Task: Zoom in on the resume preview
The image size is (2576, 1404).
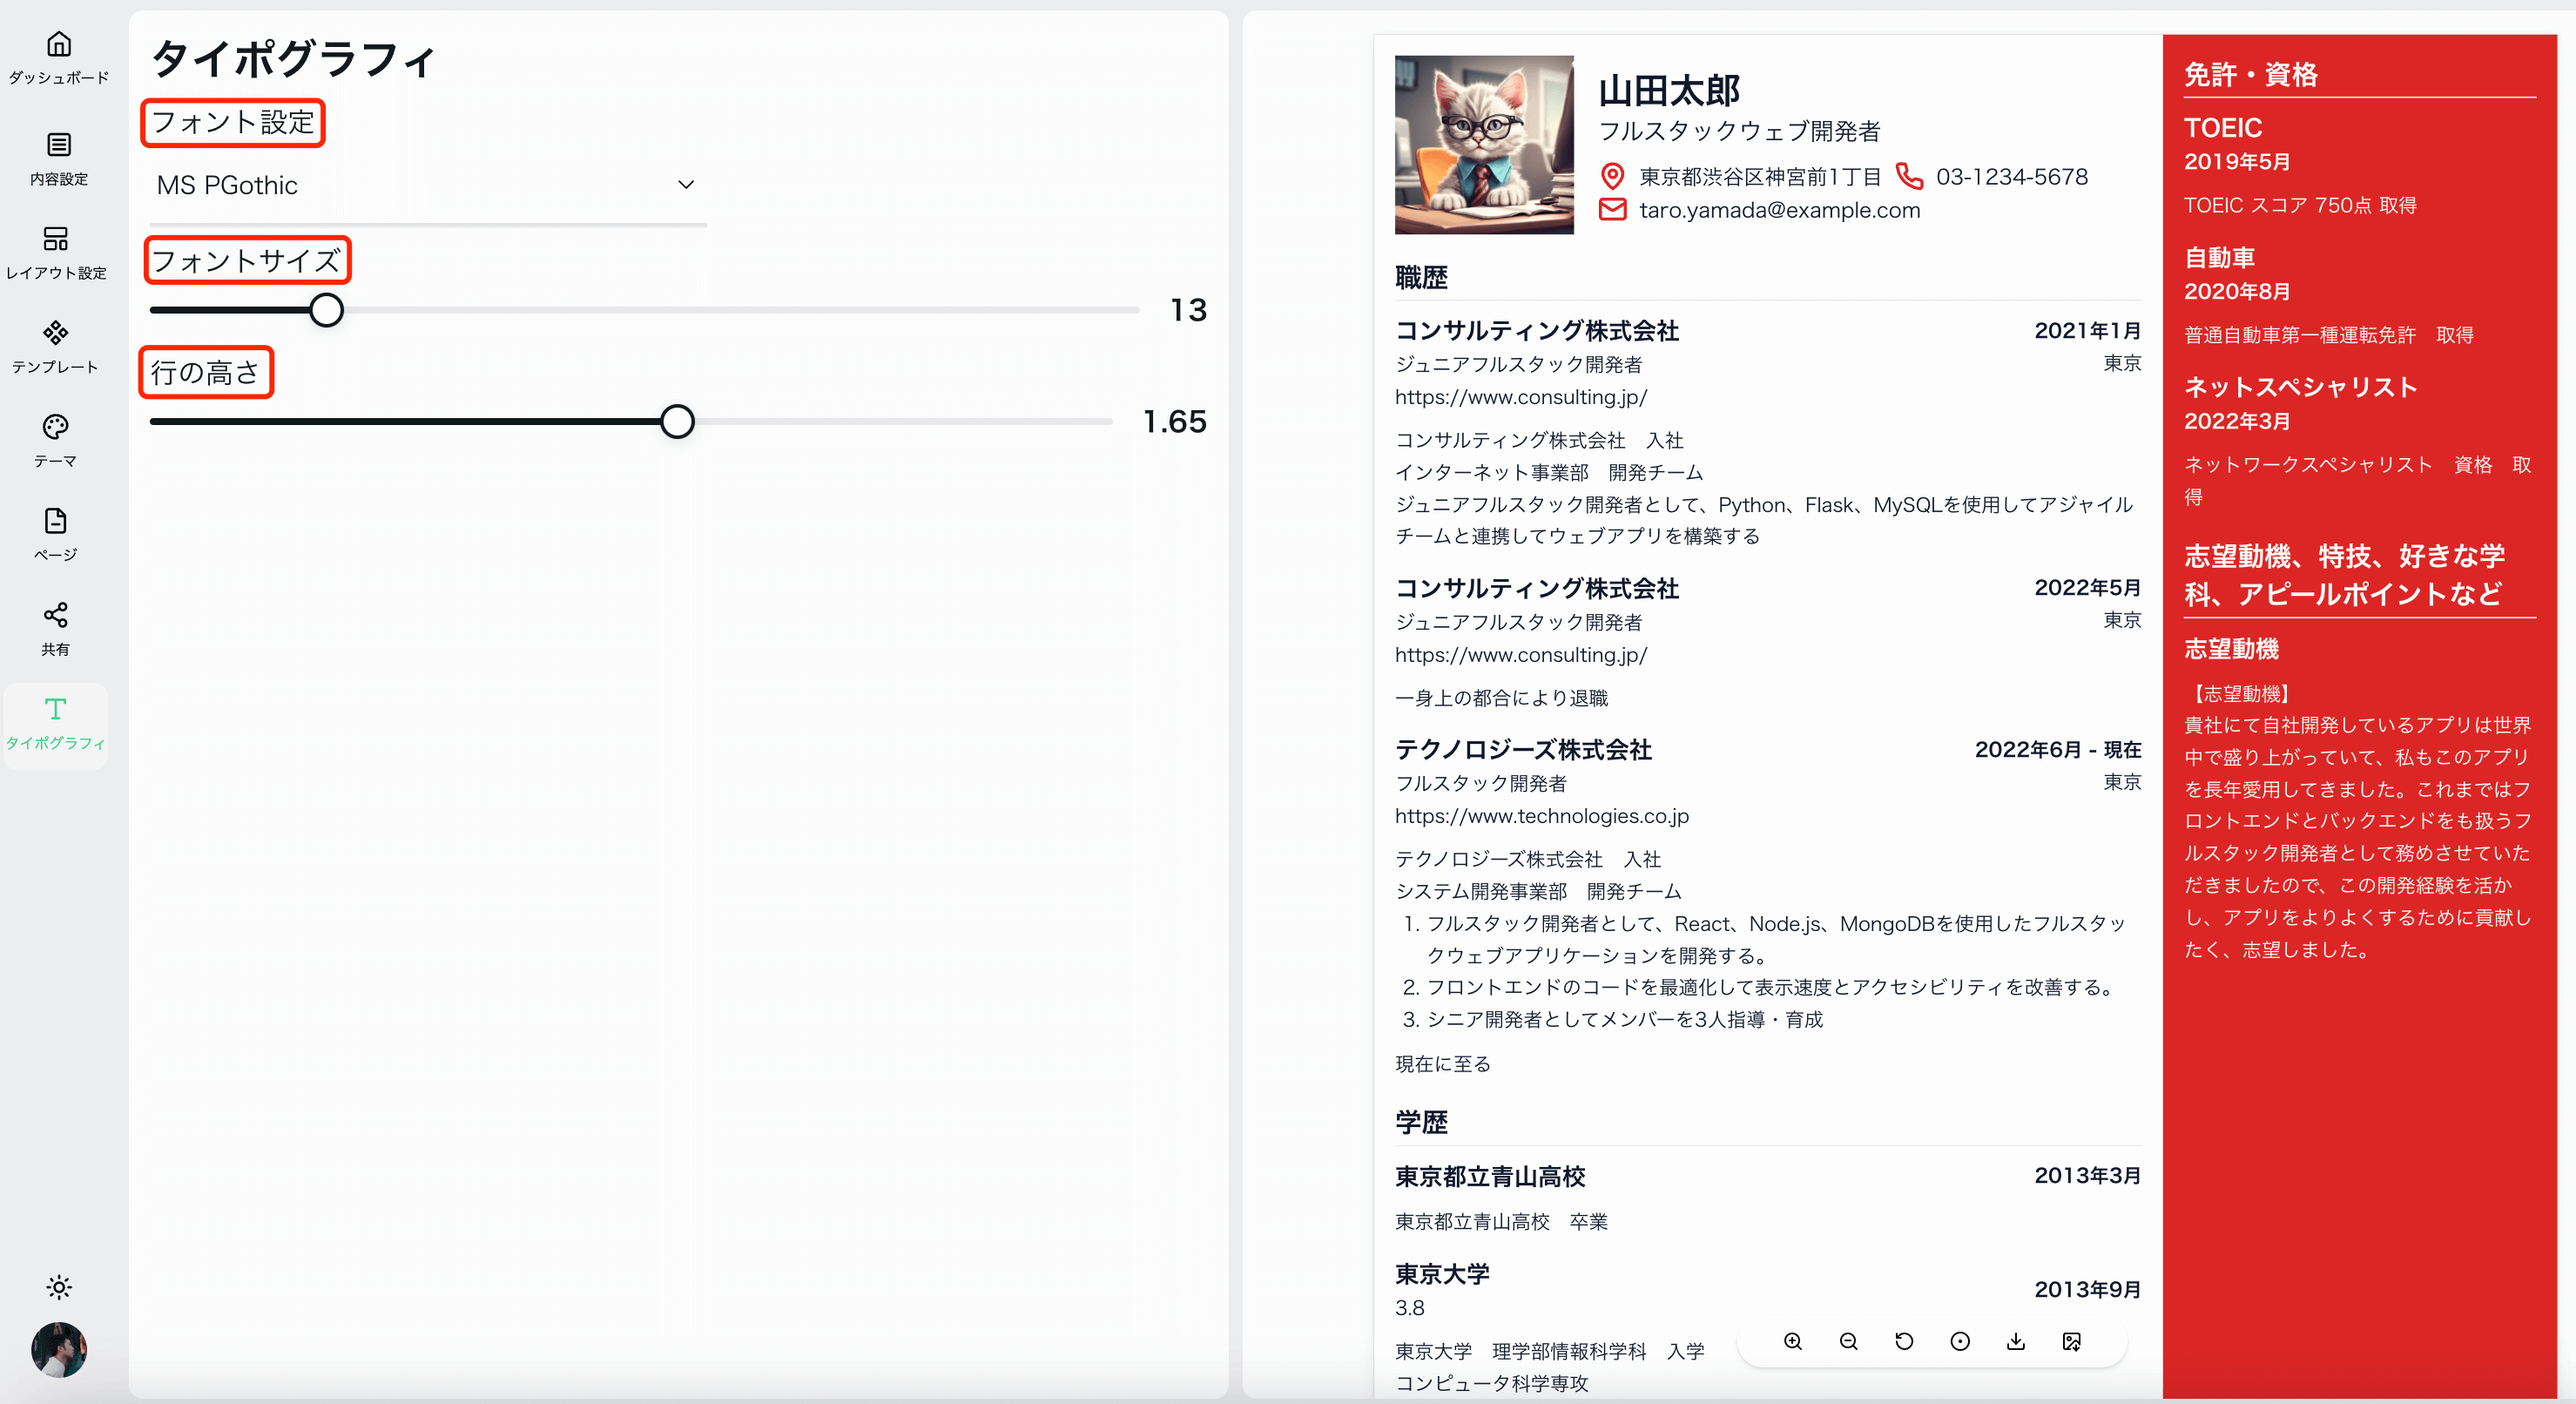Action: pos(1793,1342)
